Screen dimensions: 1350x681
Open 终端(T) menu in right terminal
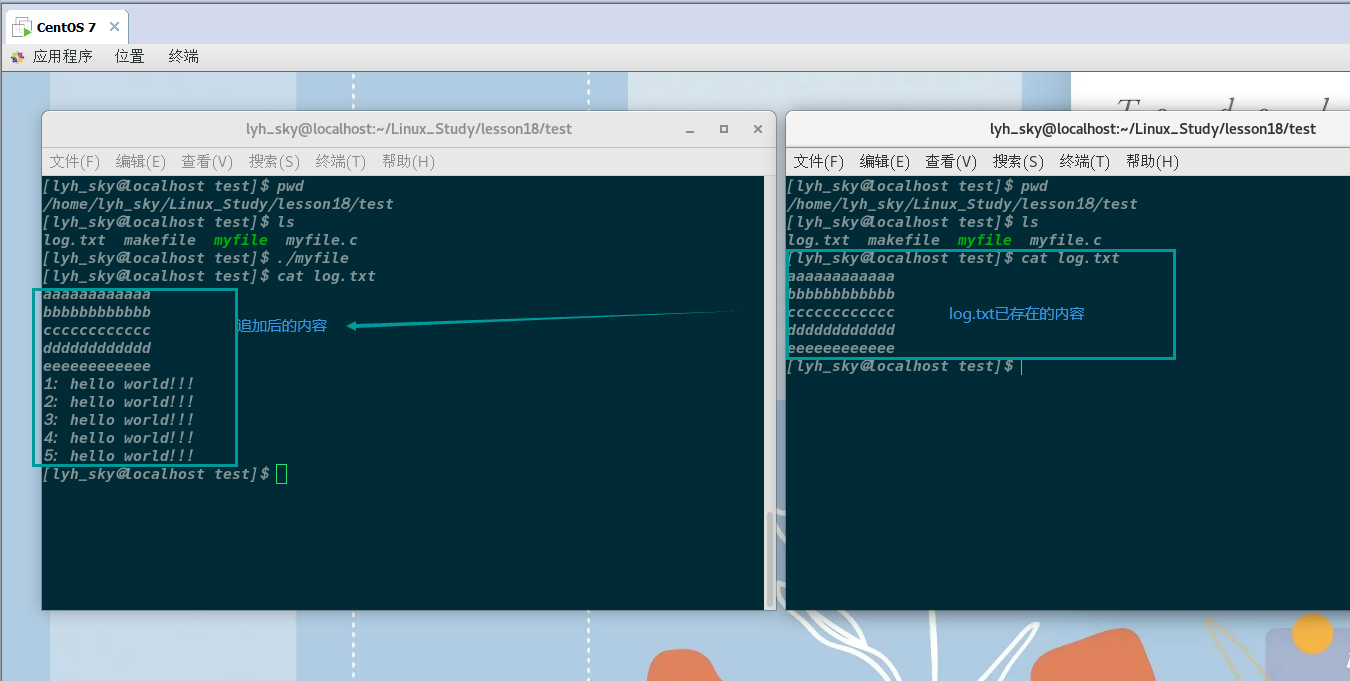tap(1085, 161)
